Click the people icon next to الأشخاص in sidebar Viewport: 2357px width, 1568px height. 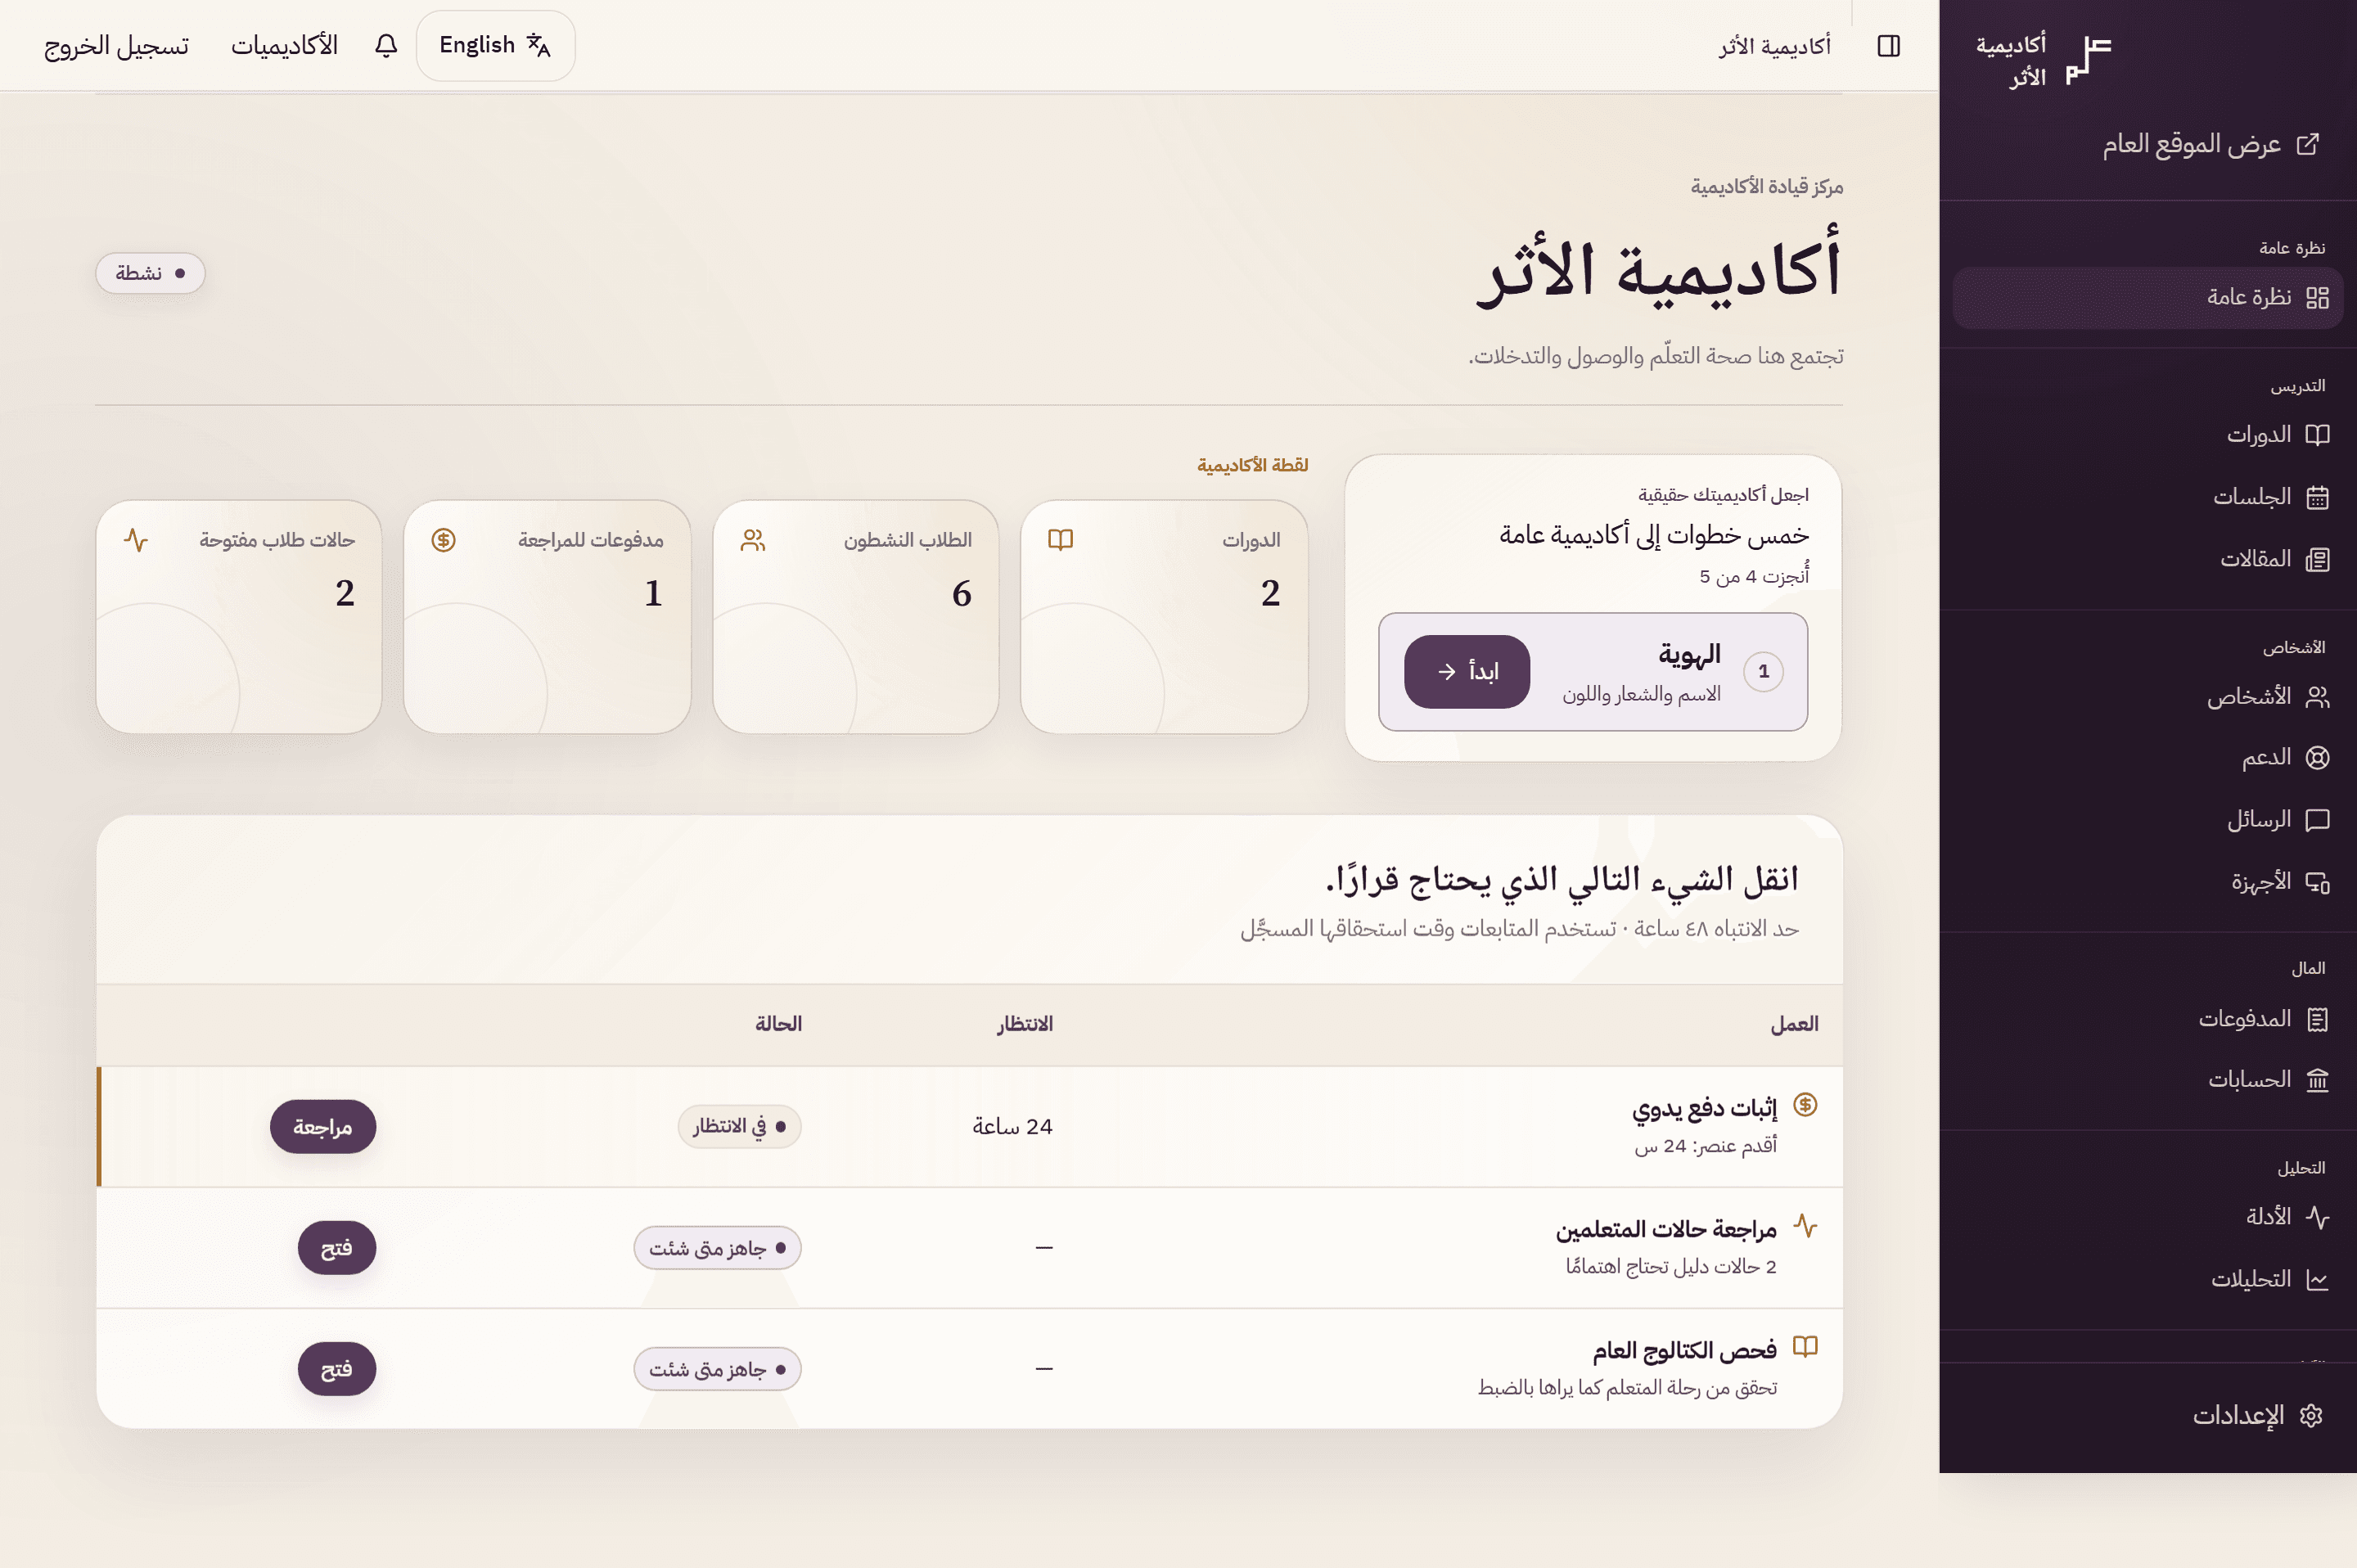click(2317, 697)
